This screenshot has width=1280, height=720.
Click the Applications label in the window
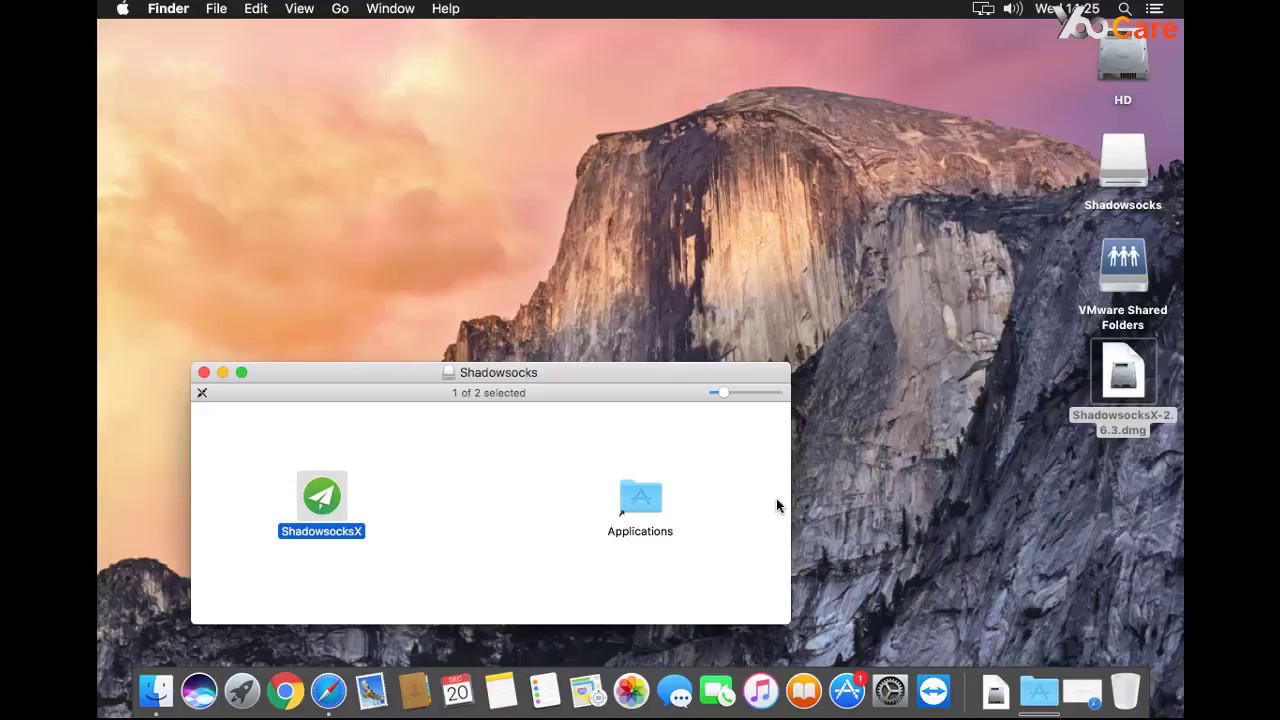(640, 531)
